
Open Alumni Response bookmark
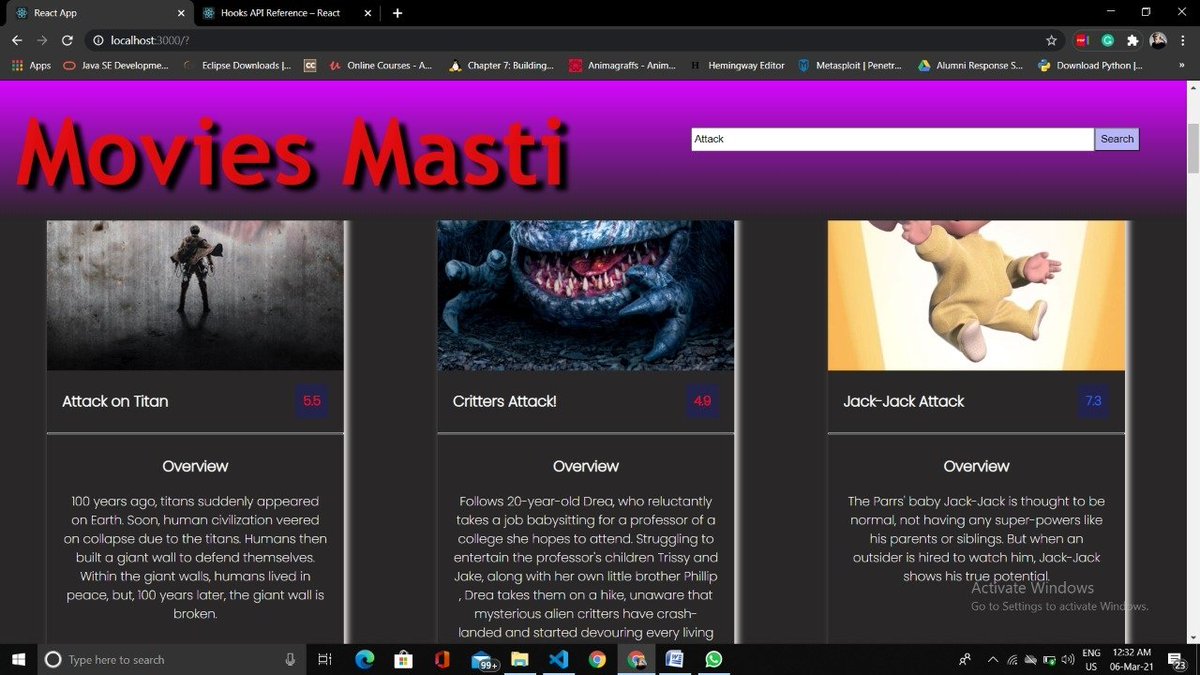pos(971,65)
